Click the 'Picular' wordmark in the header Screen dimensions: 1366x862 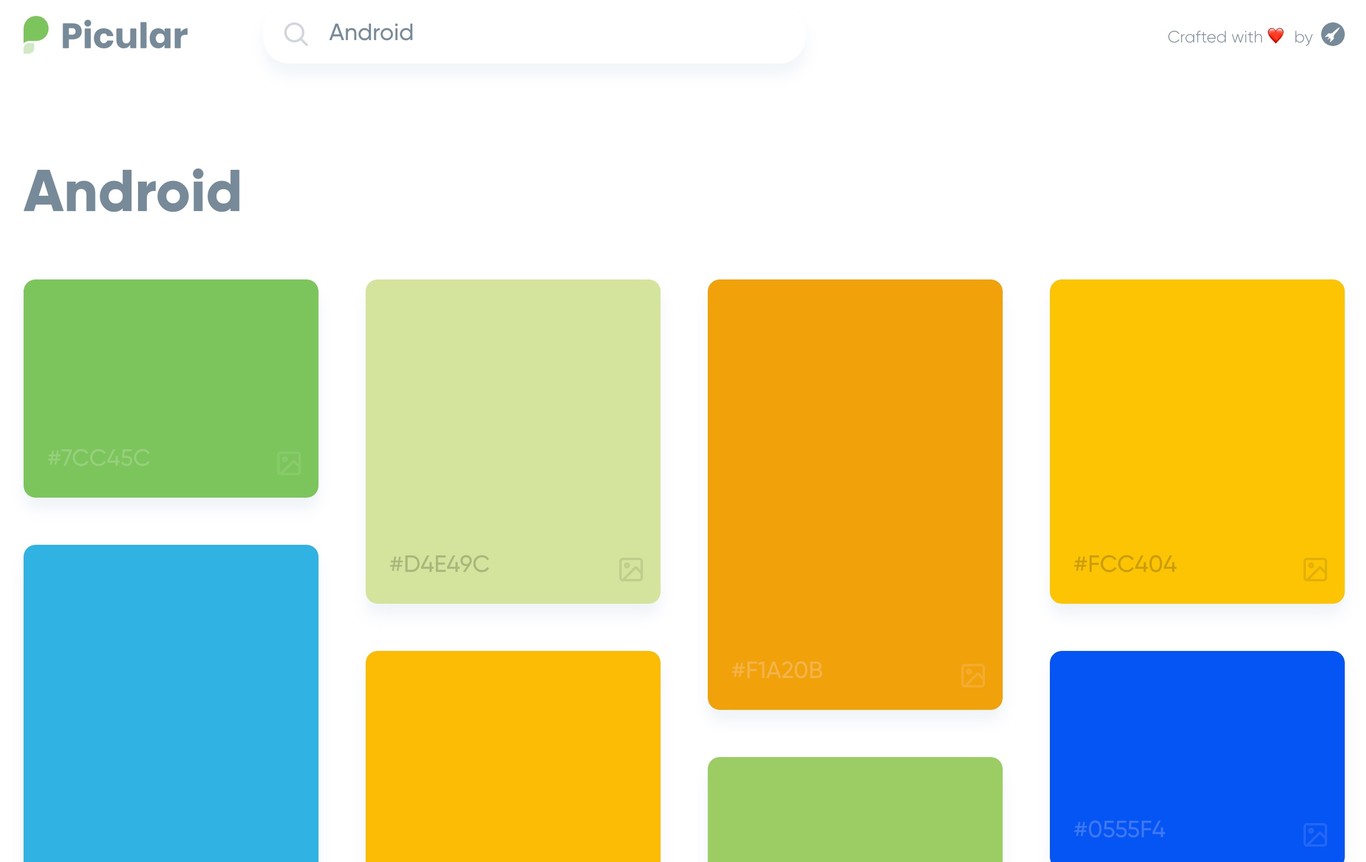pyautogui.click(x=123, y=34)
